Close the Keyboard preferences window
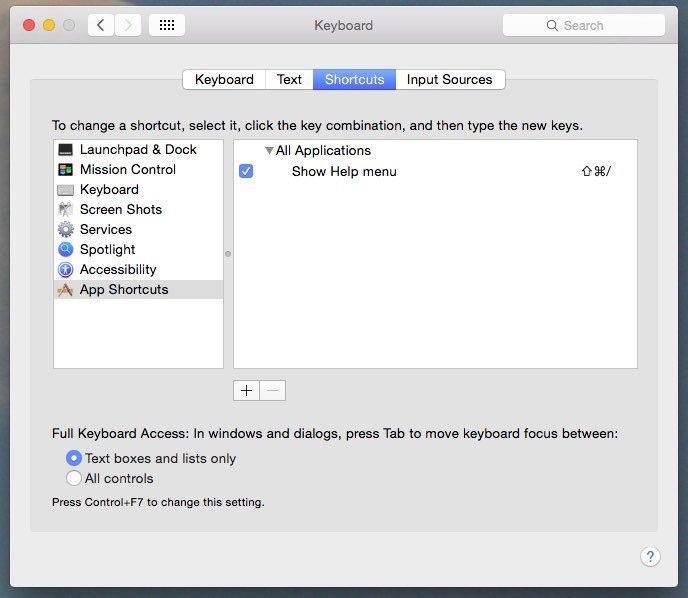This screenshot has width=688, height=598. 29,25
